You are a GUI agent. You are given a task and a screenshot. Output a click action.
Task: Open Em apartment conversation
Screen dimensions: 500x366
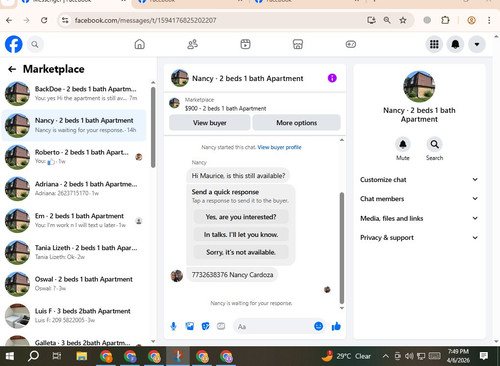[74, 220]
